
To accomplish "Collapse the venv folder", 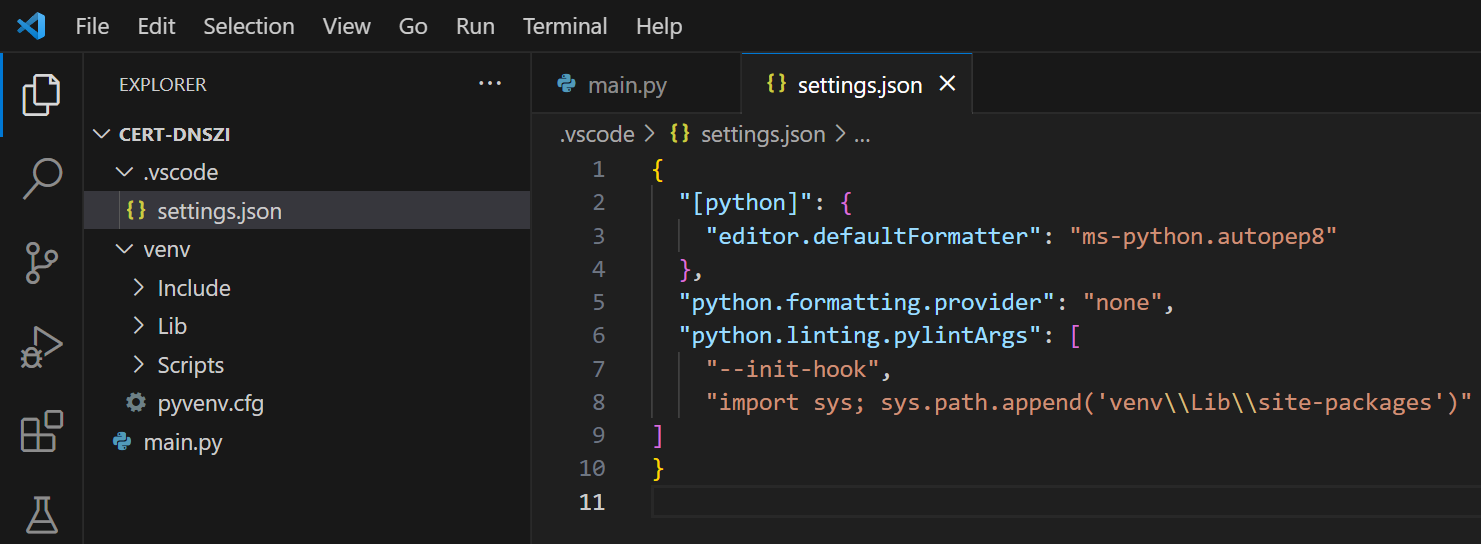I will [x=125, y=249].
